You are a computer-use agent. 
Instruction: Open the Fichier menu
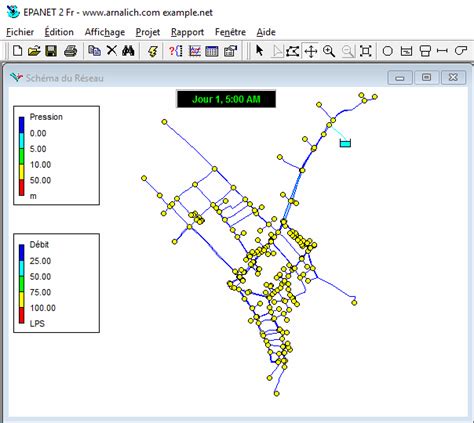[x=20, y=32]
